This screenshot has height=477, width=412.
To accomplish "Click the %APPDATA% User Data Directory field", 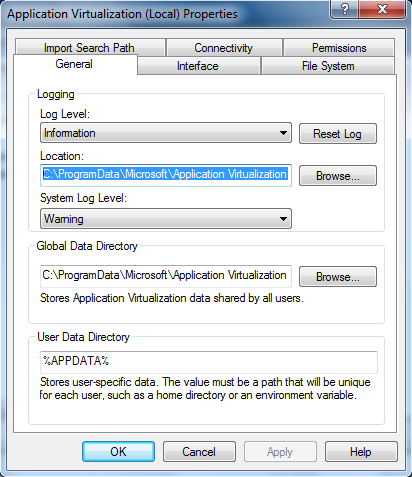I will point(209,362).
